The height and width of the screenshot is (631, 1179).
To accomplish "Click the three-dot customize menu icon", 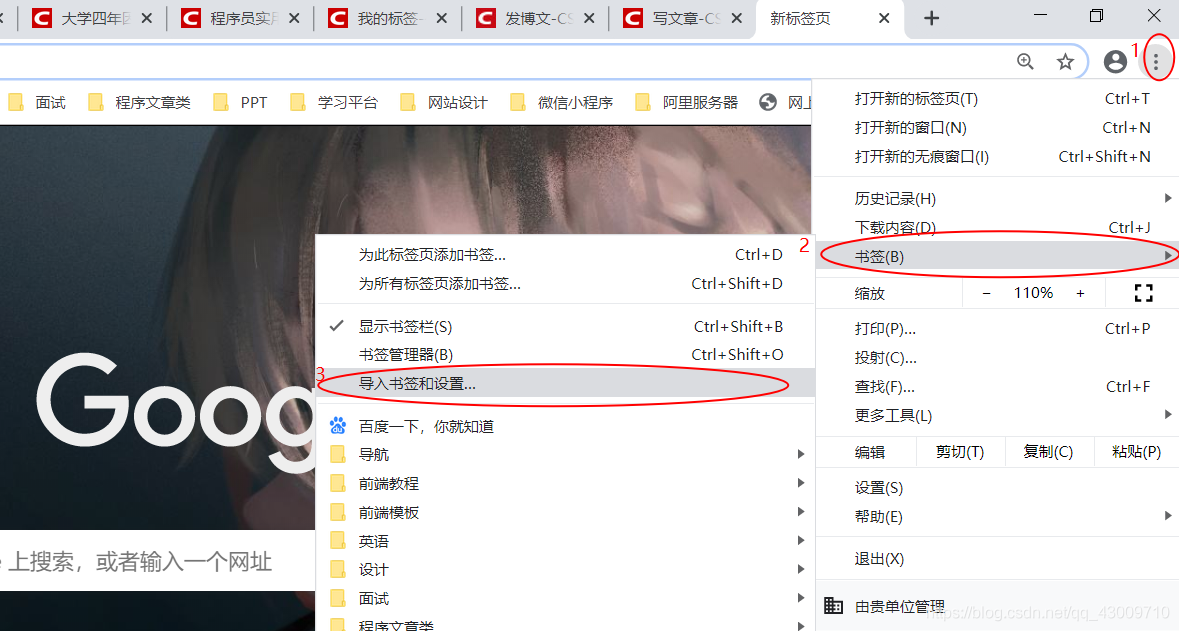I will (x=1157, y=60).
